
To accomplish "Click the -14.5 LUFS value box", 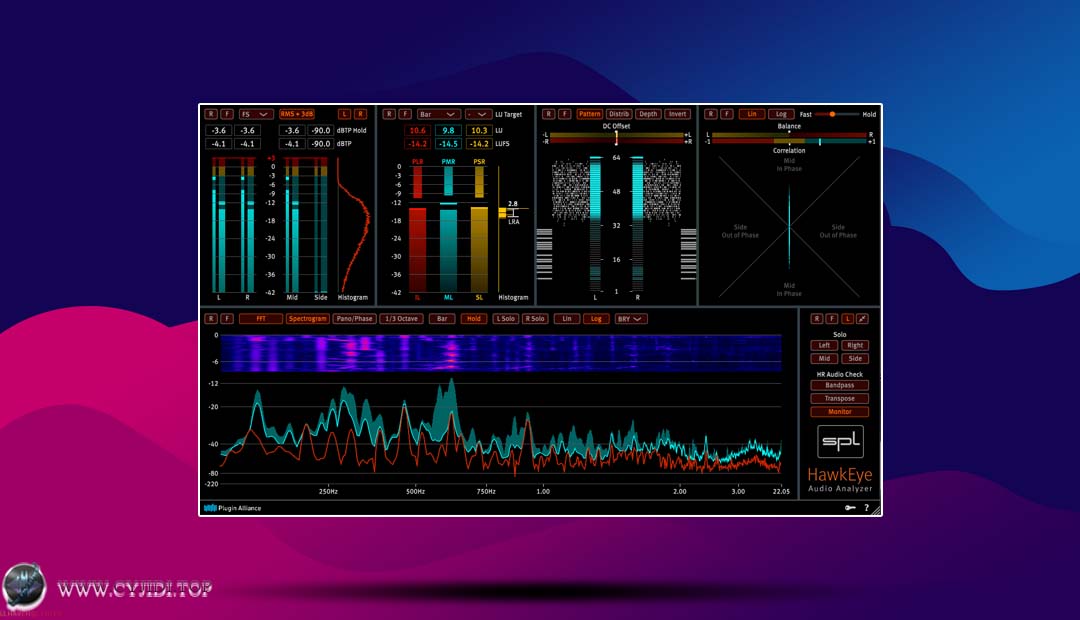I will tap(448, 143).
